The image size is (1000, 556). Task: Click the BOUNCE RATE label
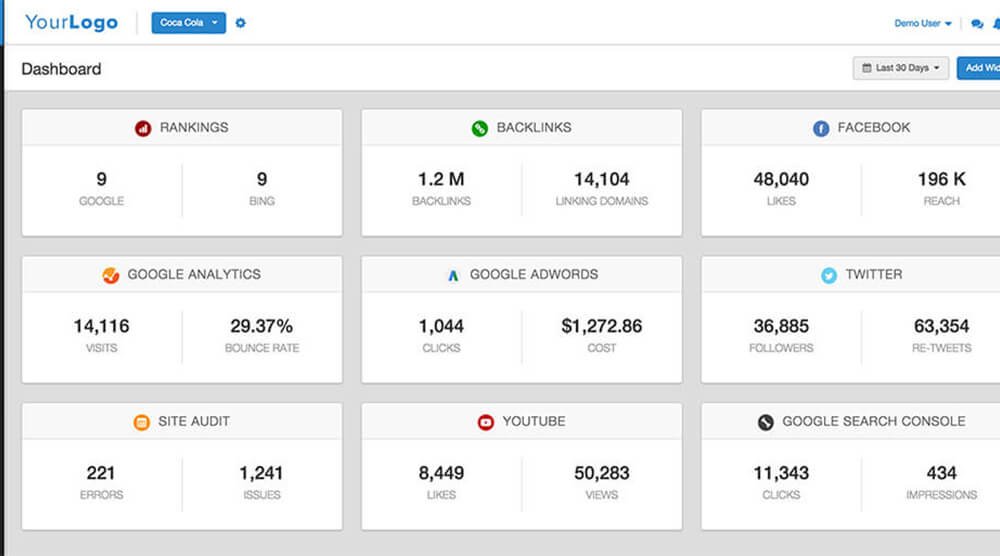[x=261, y=348]
